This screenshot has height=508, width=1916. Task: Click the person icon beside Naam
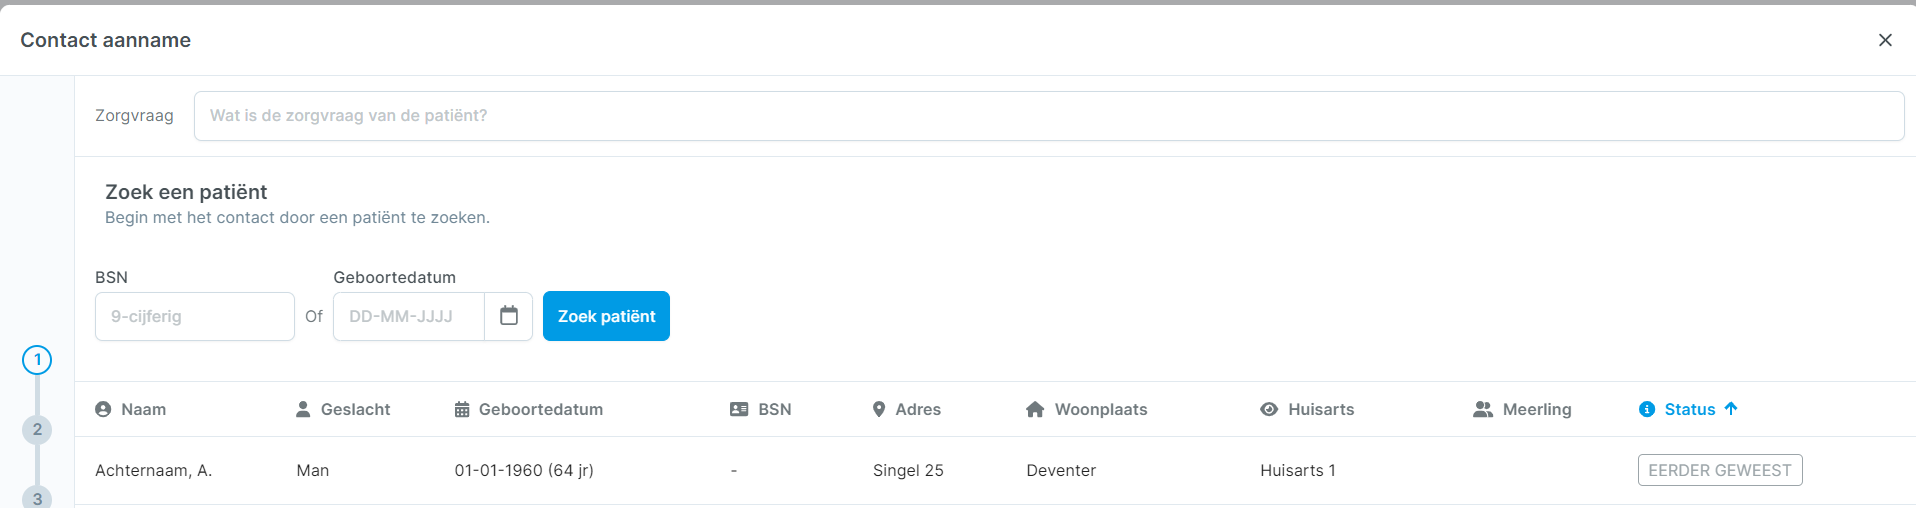click(103, 409)
